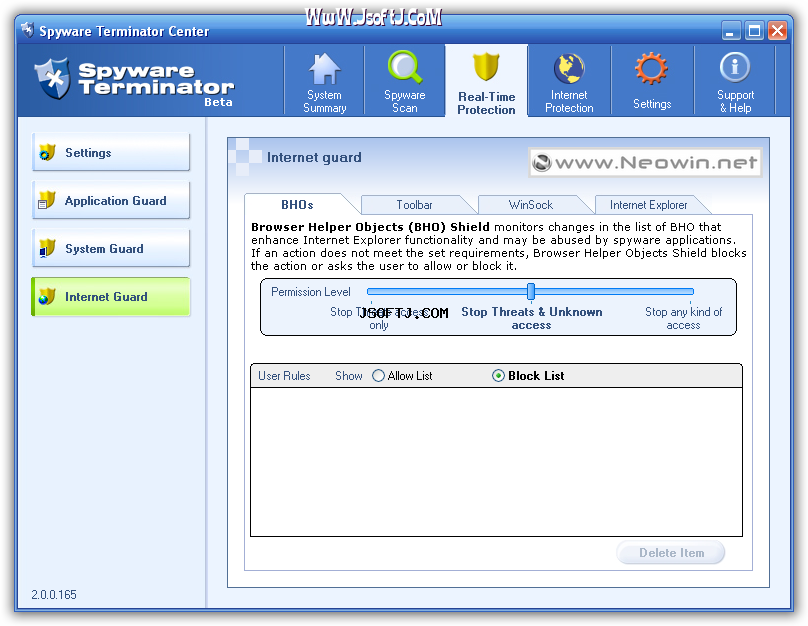Go to the Spyware Scan section label
This screenshot has width=808, height=626.
point(405,101)
